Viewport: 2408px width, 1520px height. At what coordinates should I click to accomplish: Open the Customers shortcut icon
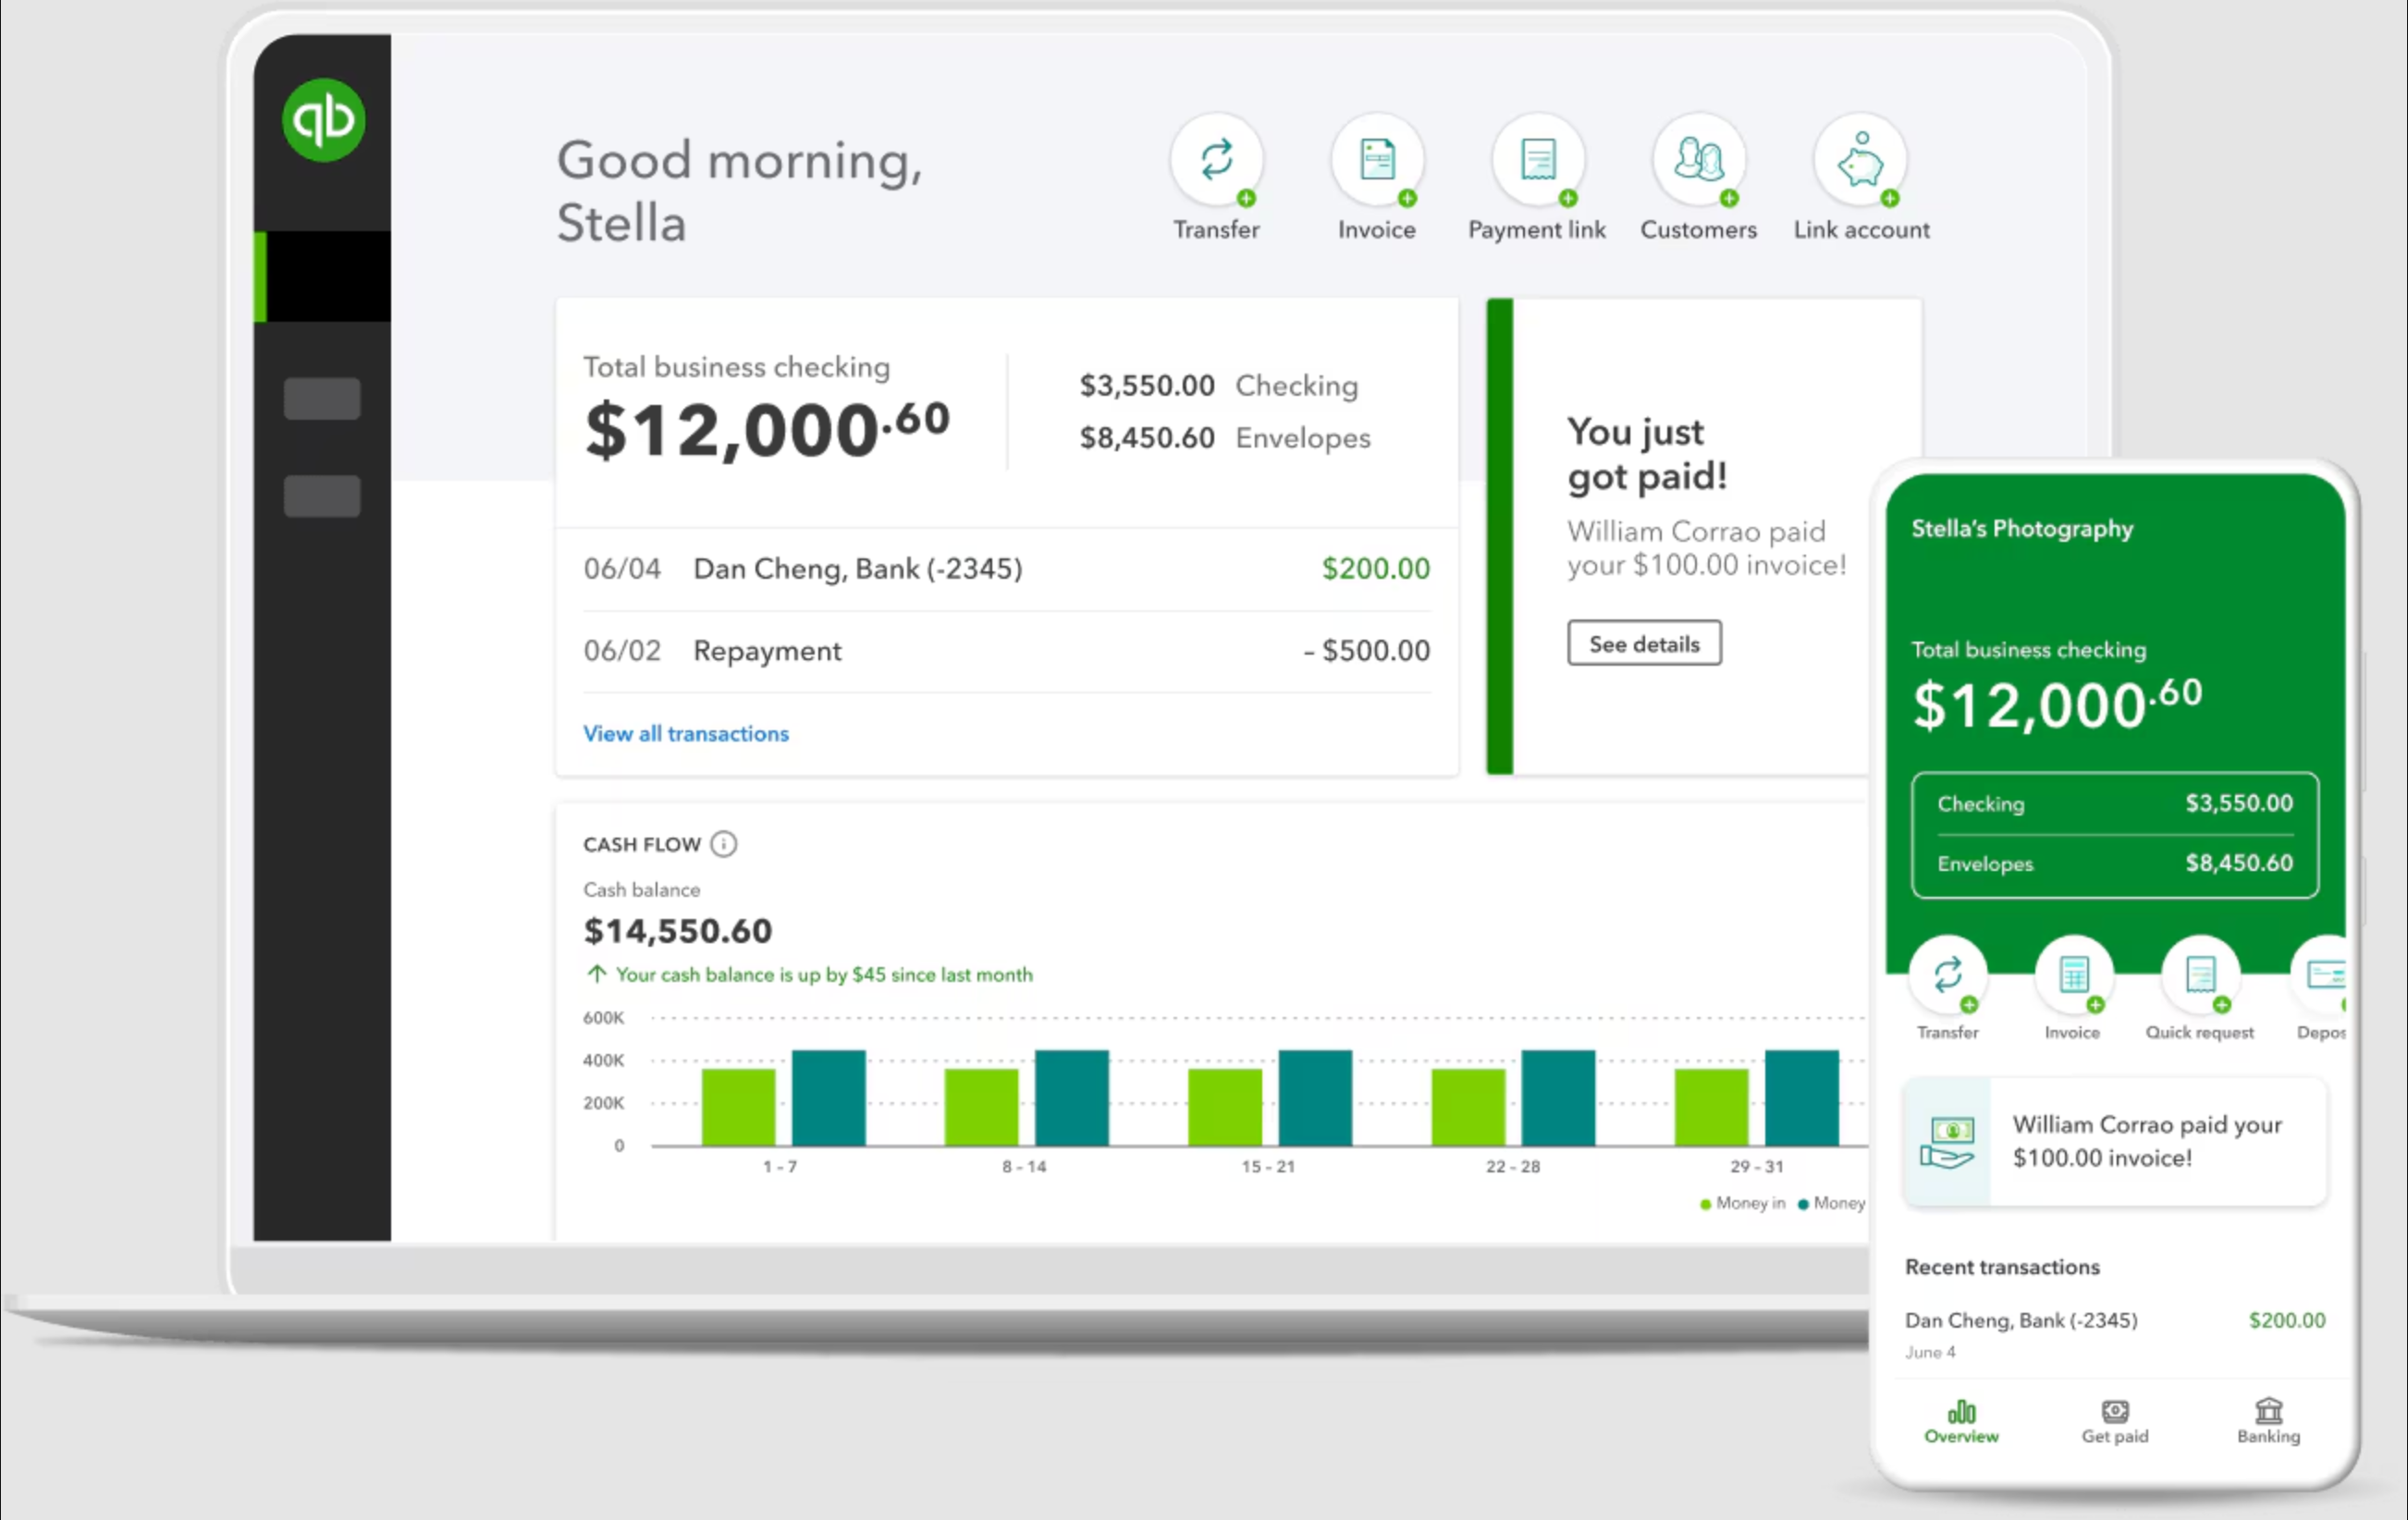click(1699, 160)
